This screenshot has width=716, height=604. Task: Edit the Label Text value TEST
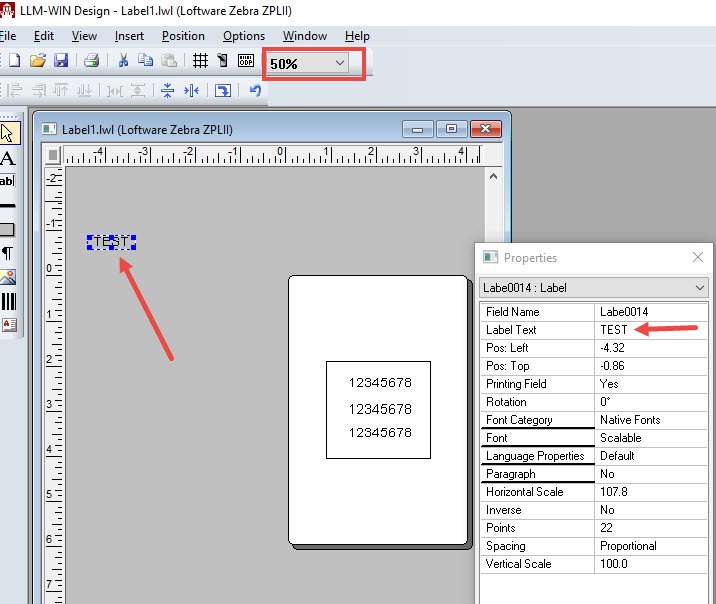650,330
